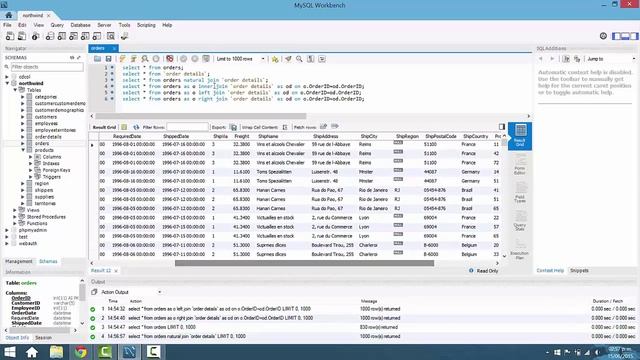640x360 pixels.
Task: Open preferences gear icon top right
Action: (603, 36)
